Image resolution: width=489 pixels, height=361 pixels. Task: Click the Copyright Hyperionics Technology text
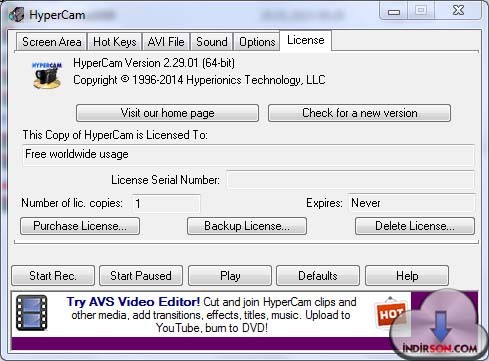(x=199, y=80)
